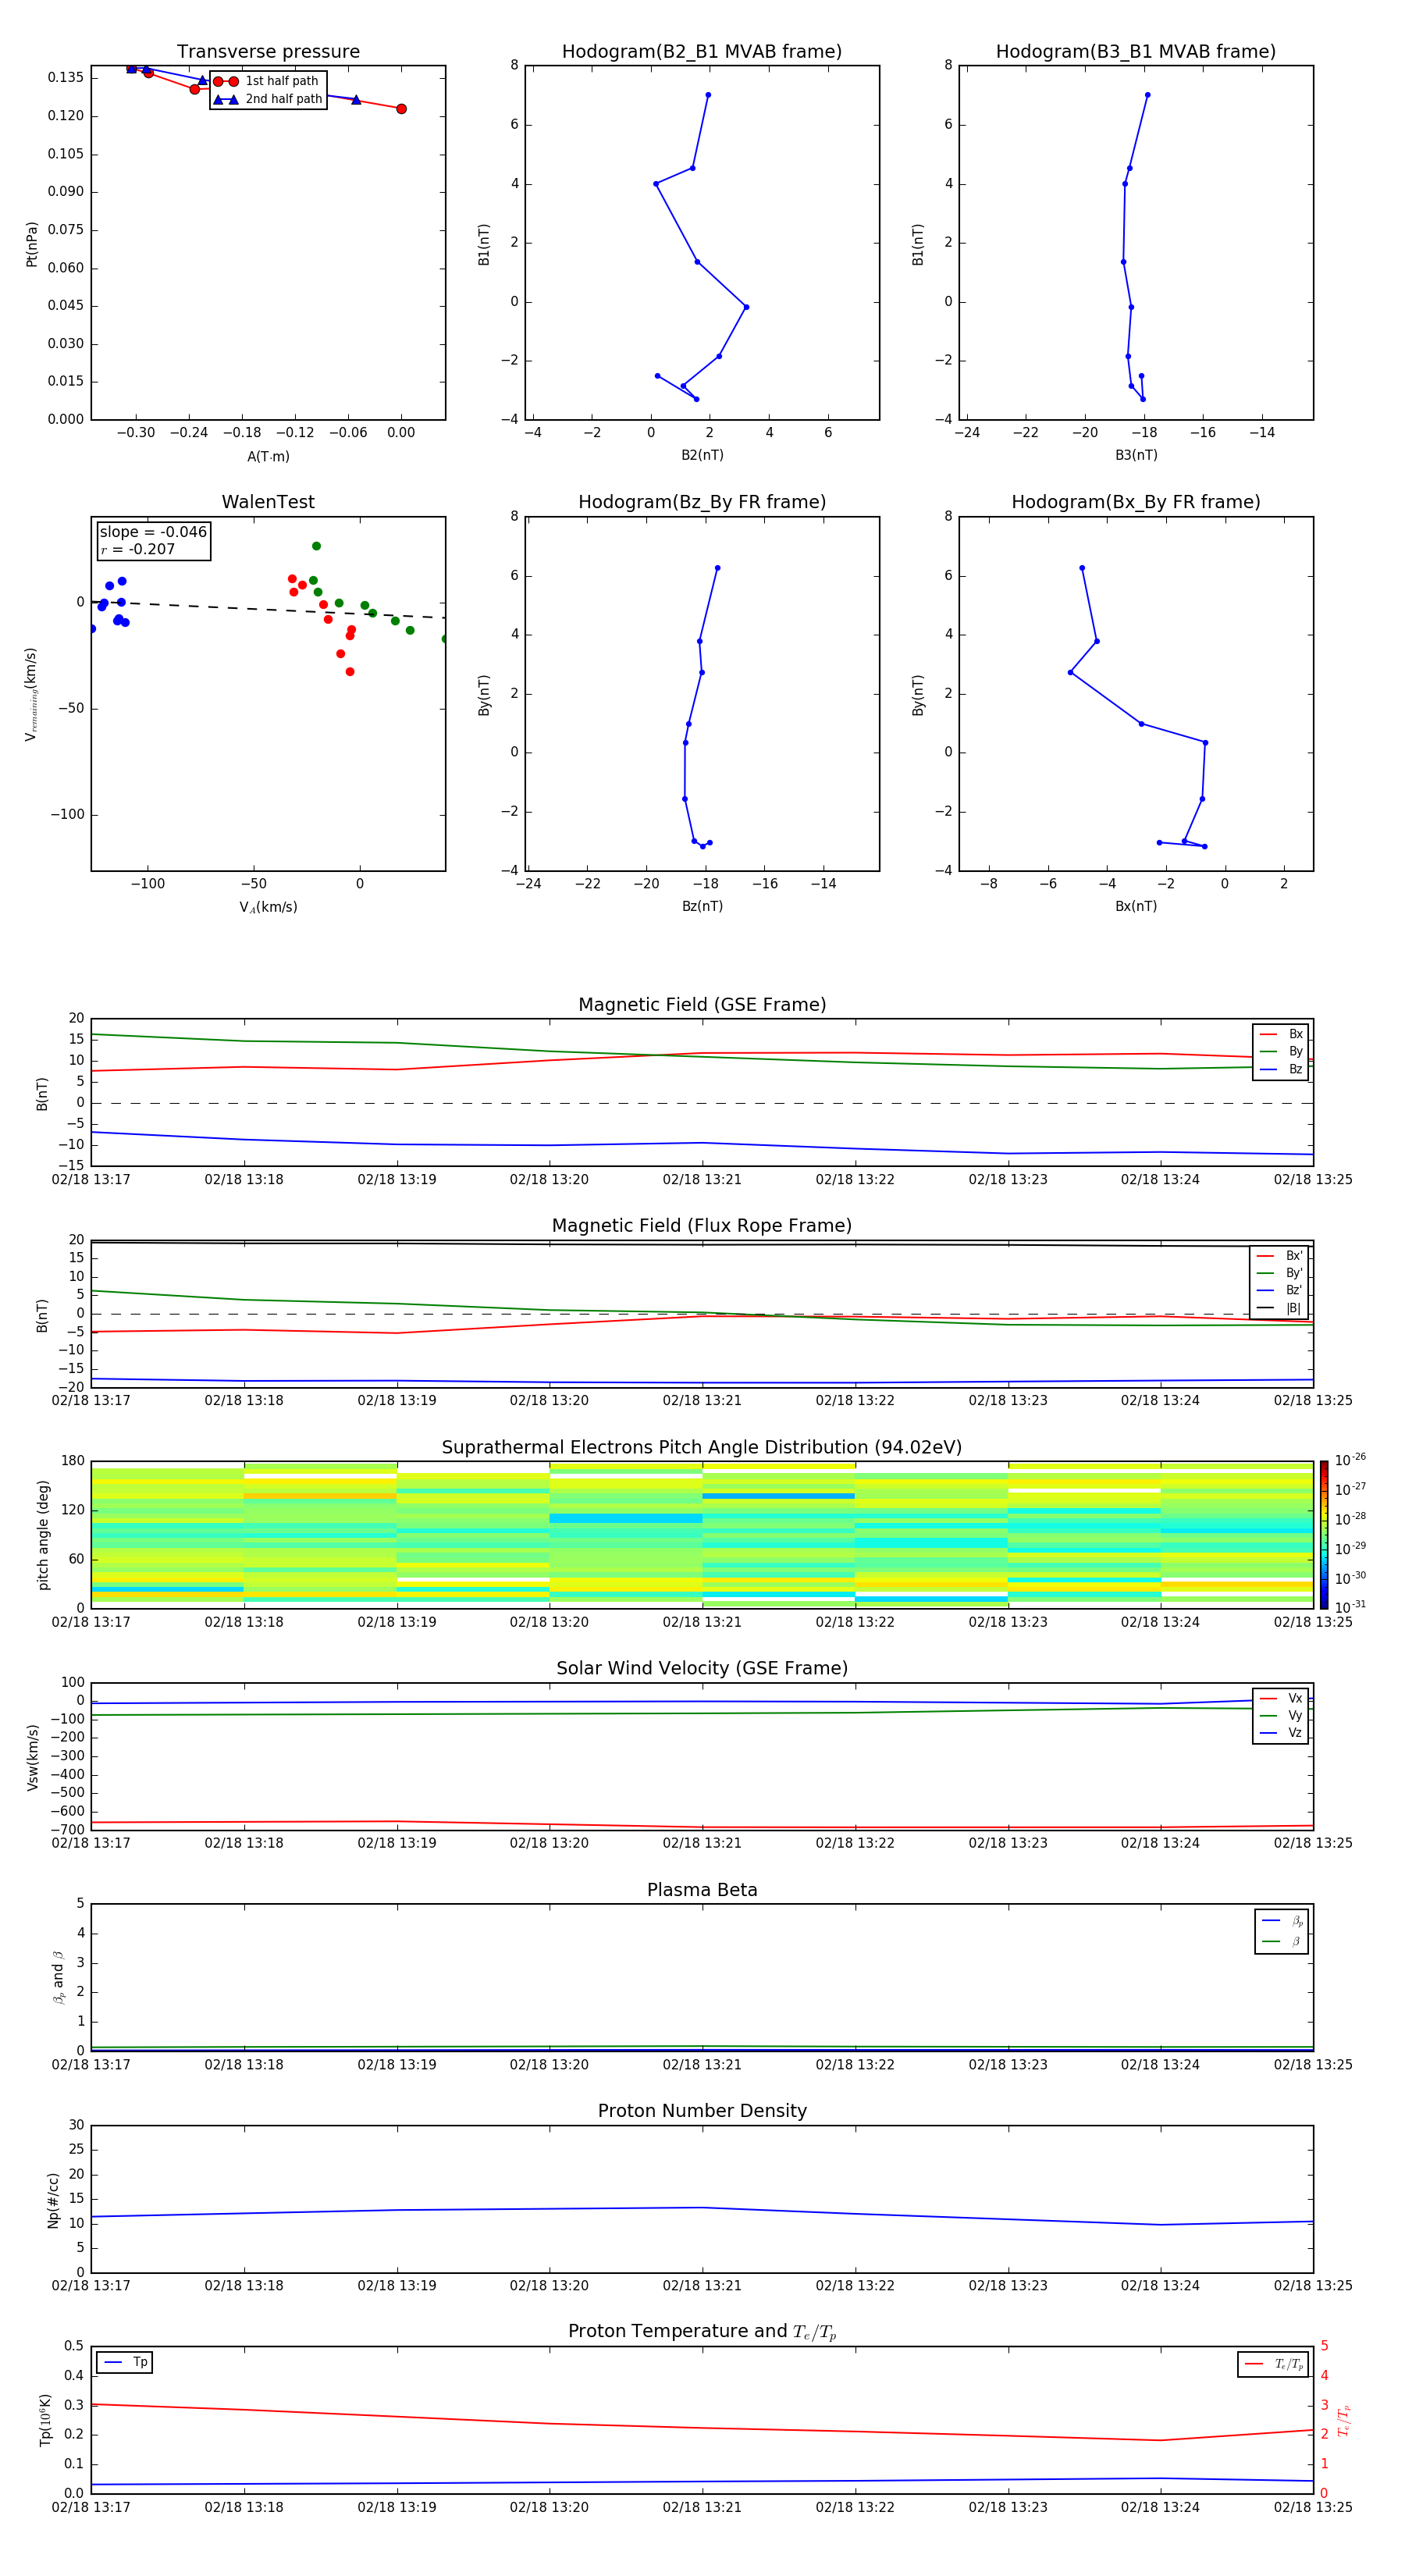Select the Bz' legend entry in Flux Rope panel
Image resolution: width=1405 pixels, height=2576 pixels.
pyautogui.click(x=1280, y=1291)
